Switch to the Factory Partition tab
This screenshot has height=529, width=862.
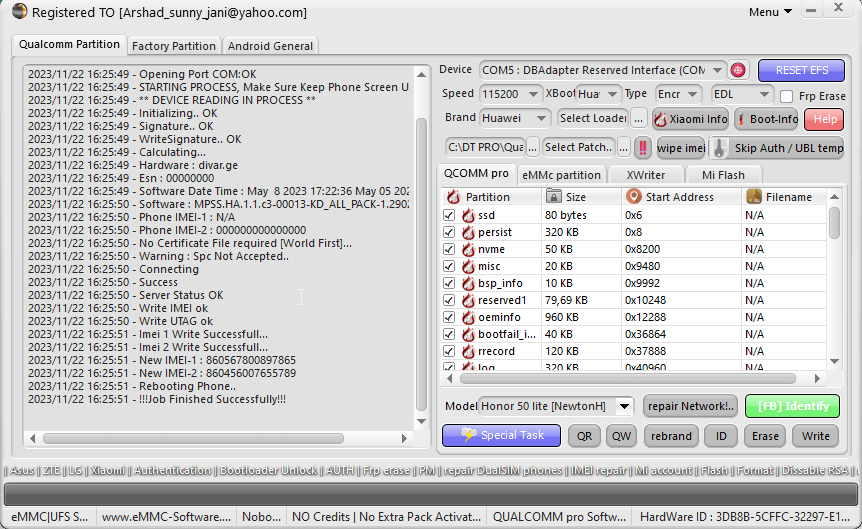click(x=174, y=46)
